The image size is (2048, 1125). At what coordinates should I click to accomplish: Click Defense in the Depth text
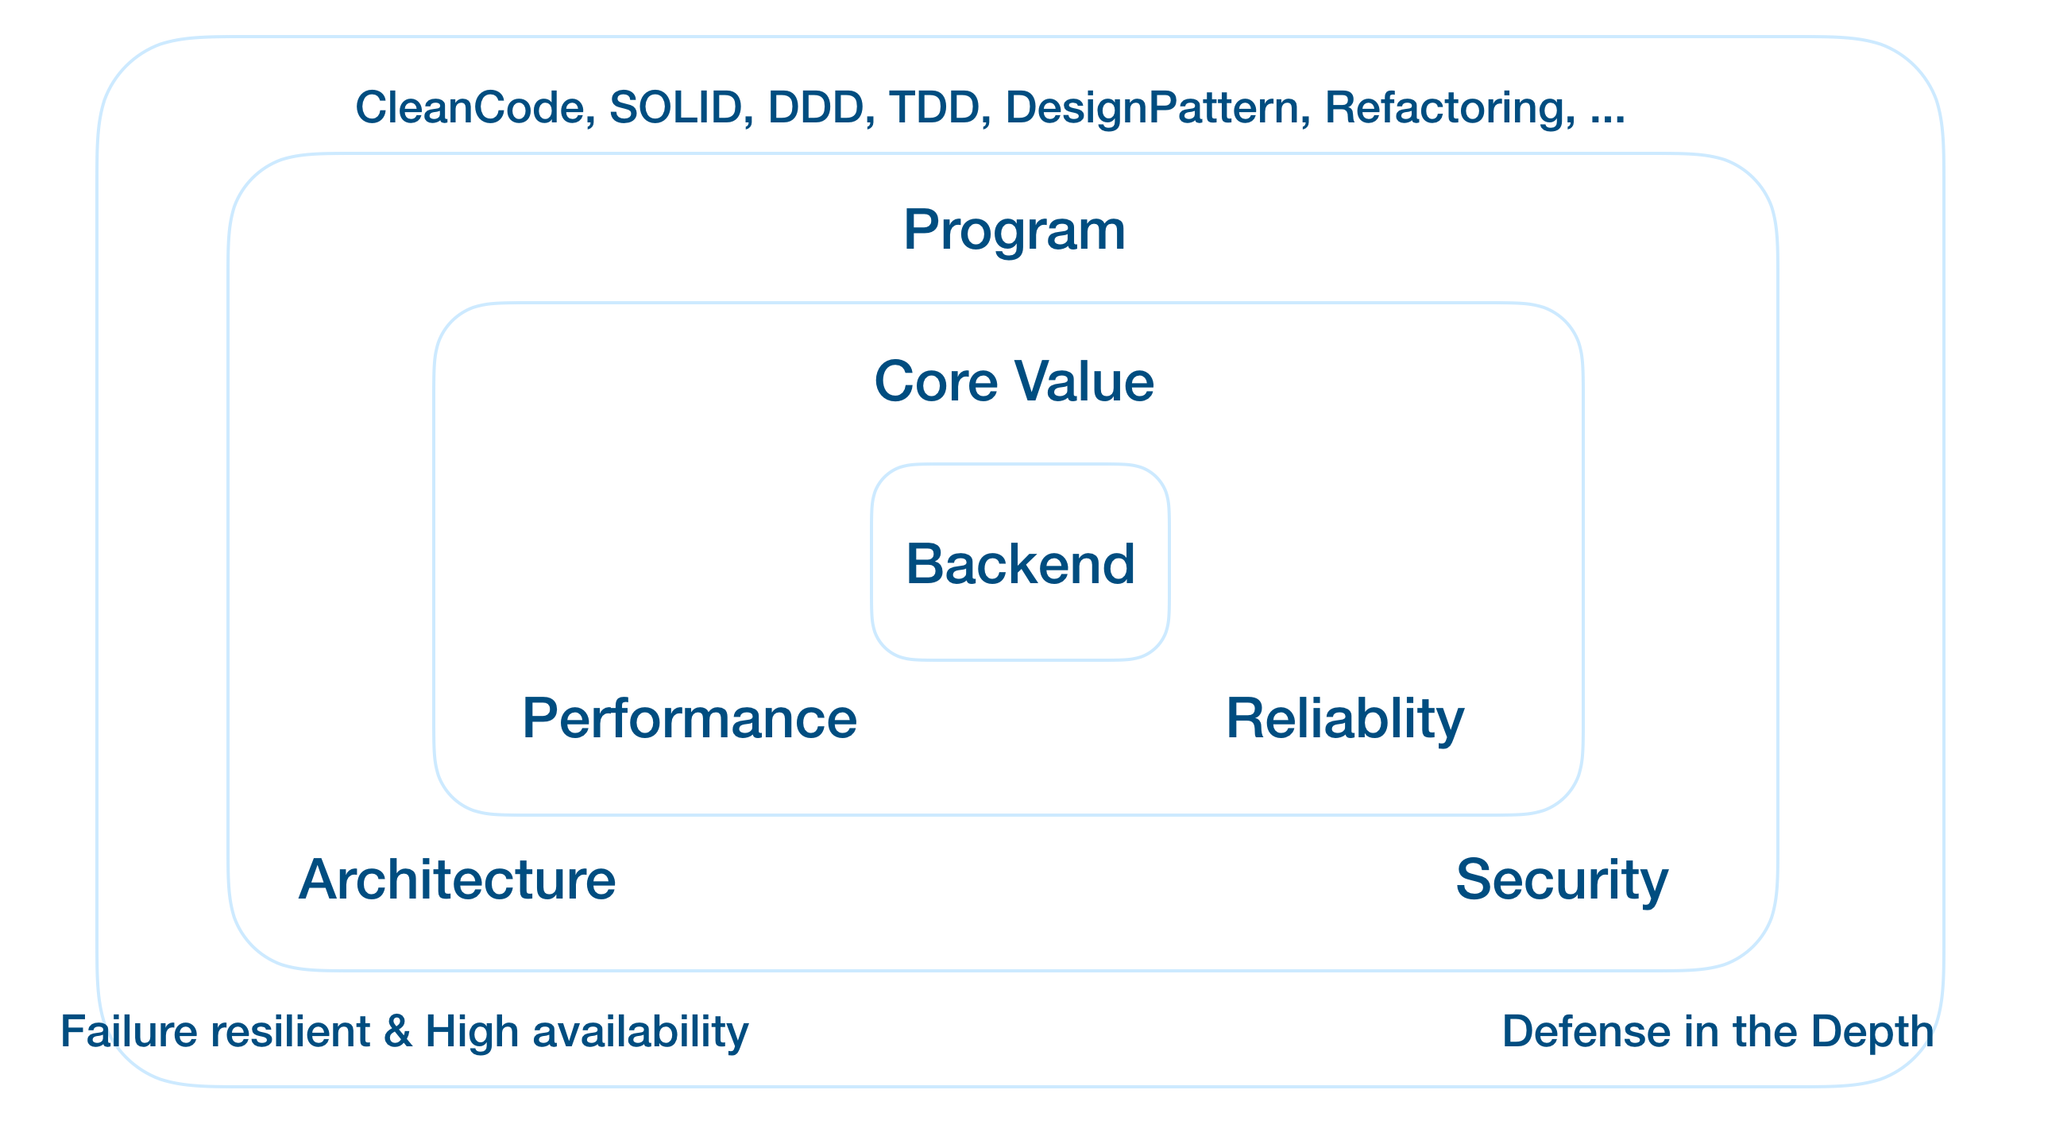[x=1718, y=1033]
